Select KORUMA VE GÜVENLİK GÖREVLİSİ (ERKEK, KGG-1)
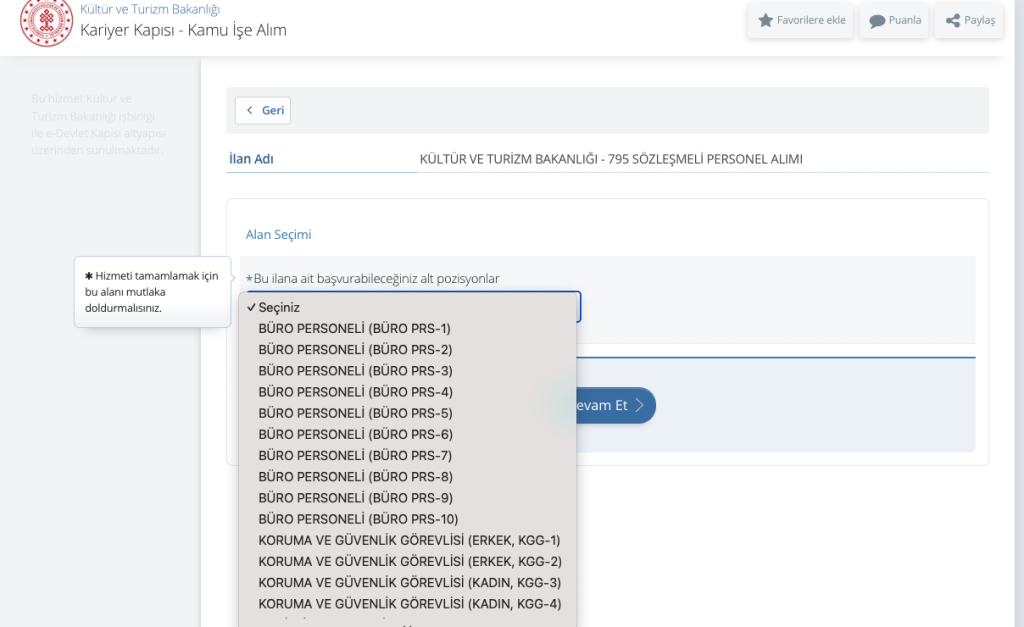1024x627 pixels. pyautogui.click(x=409, y=540)
